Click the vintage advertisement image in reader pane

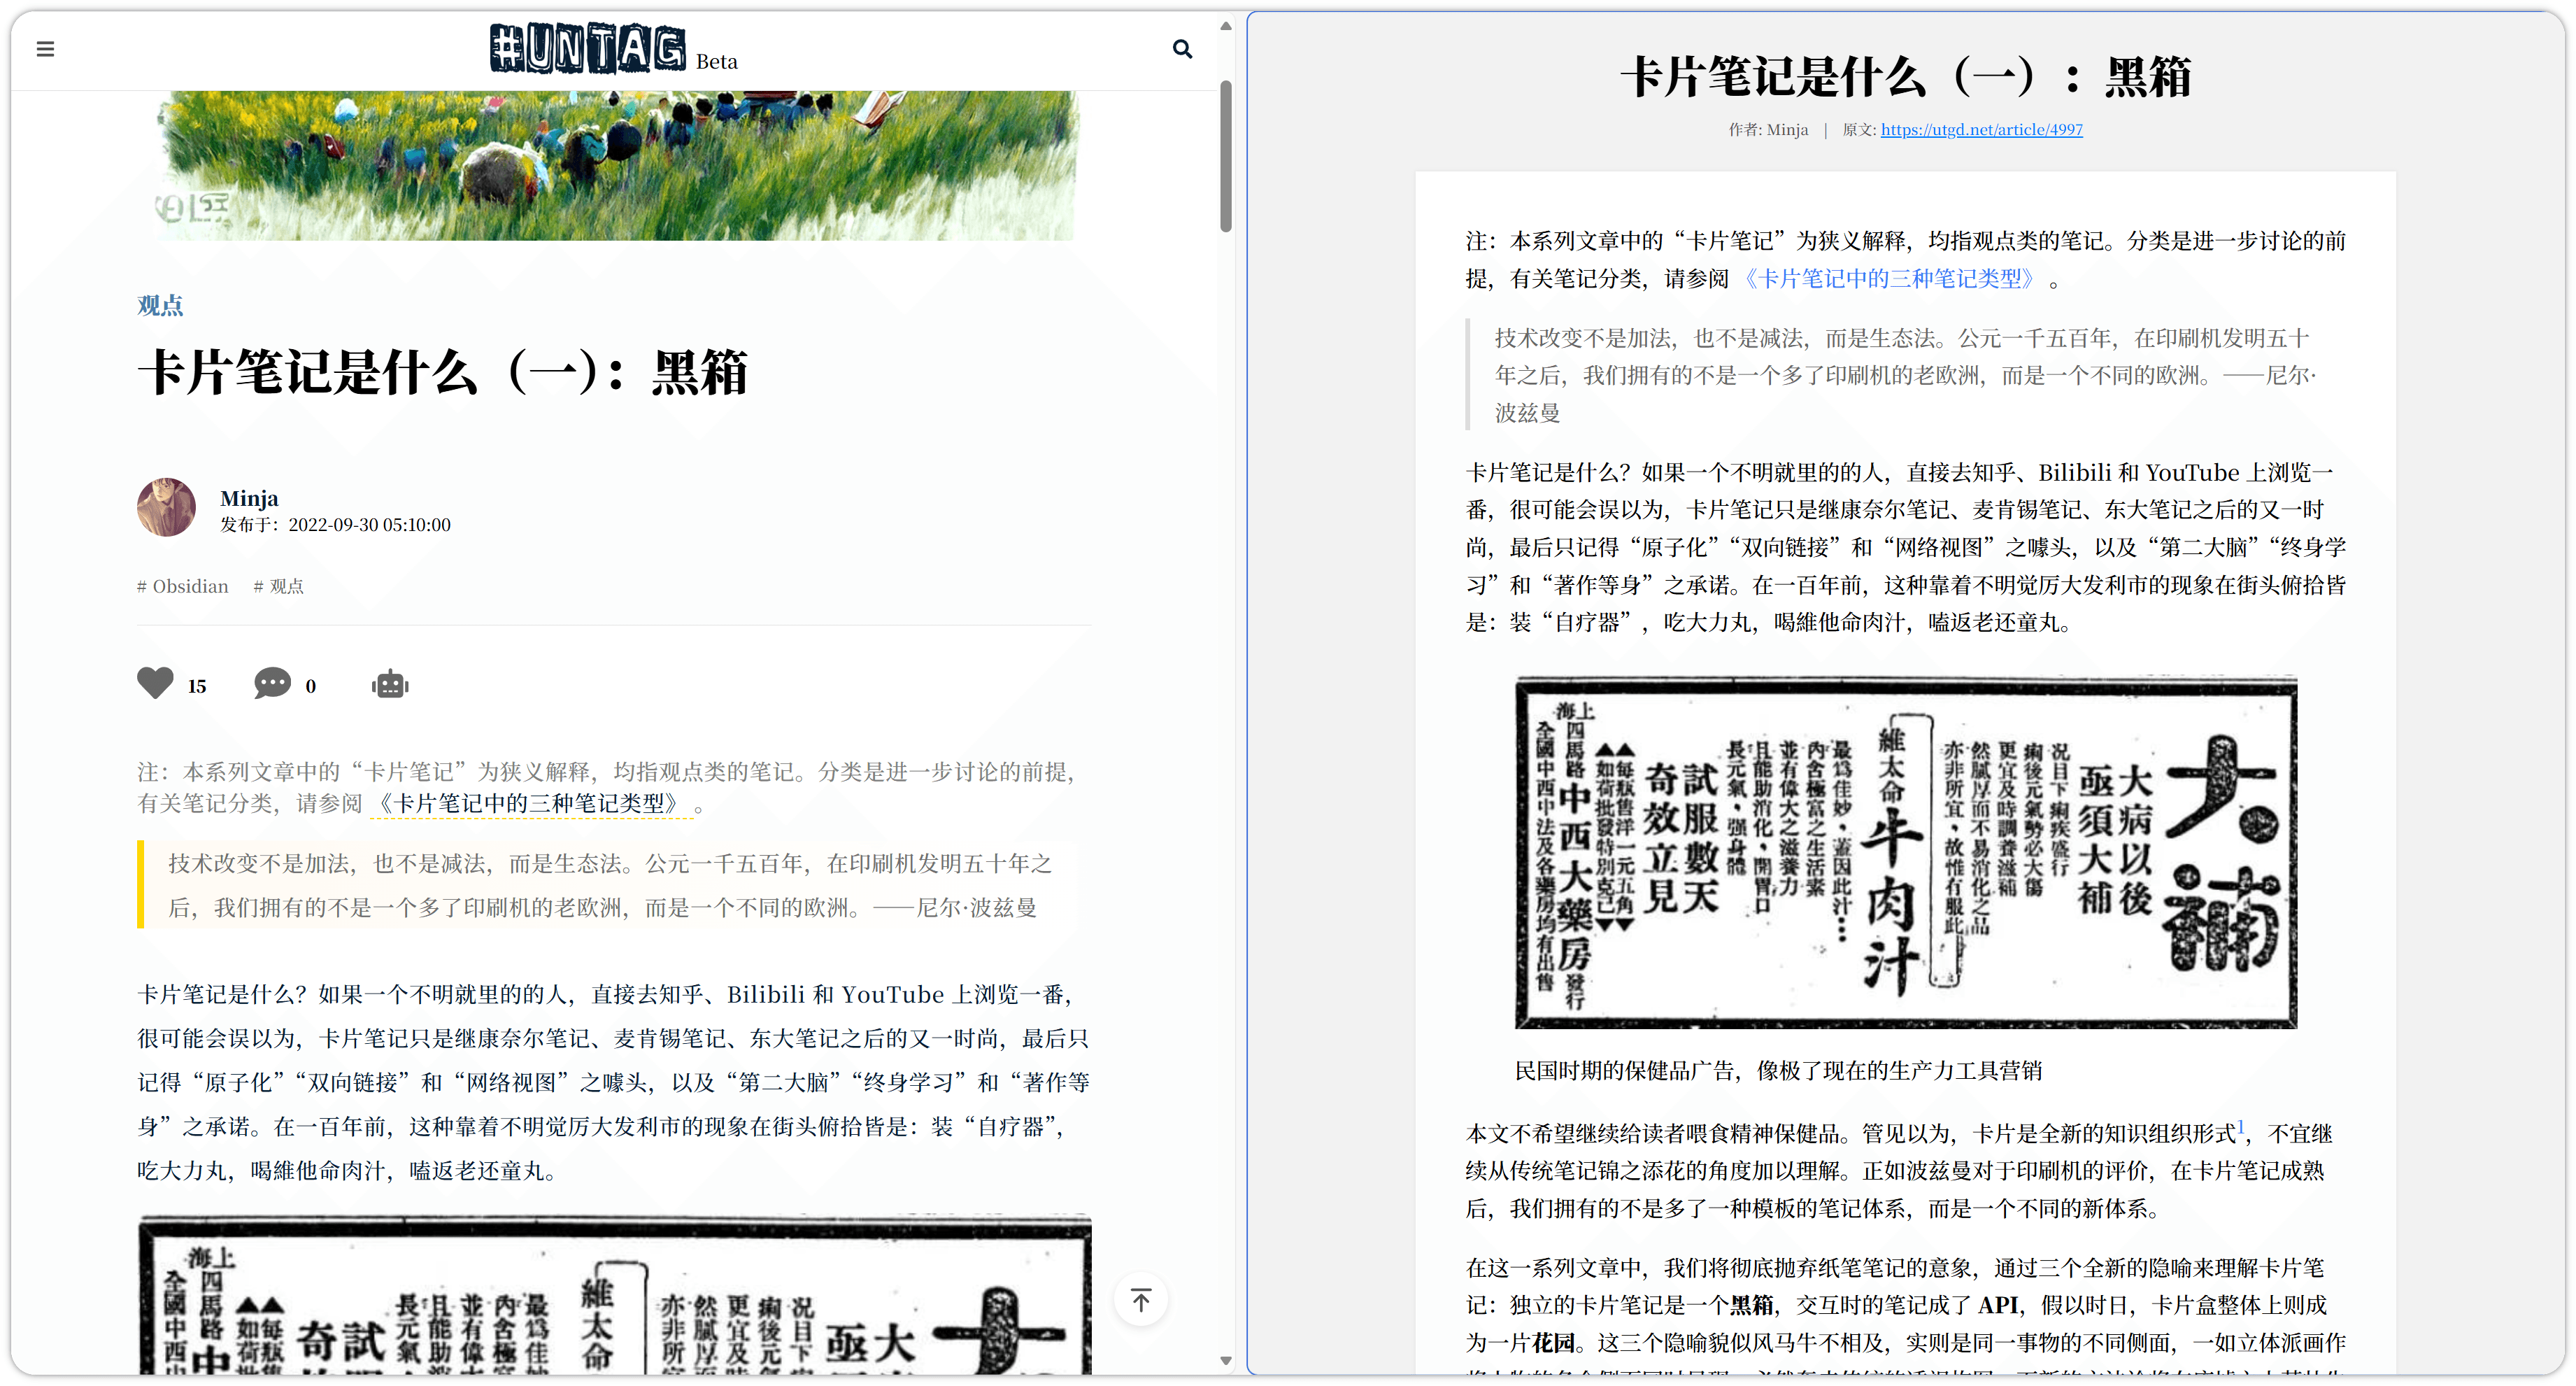point(1905,853)
